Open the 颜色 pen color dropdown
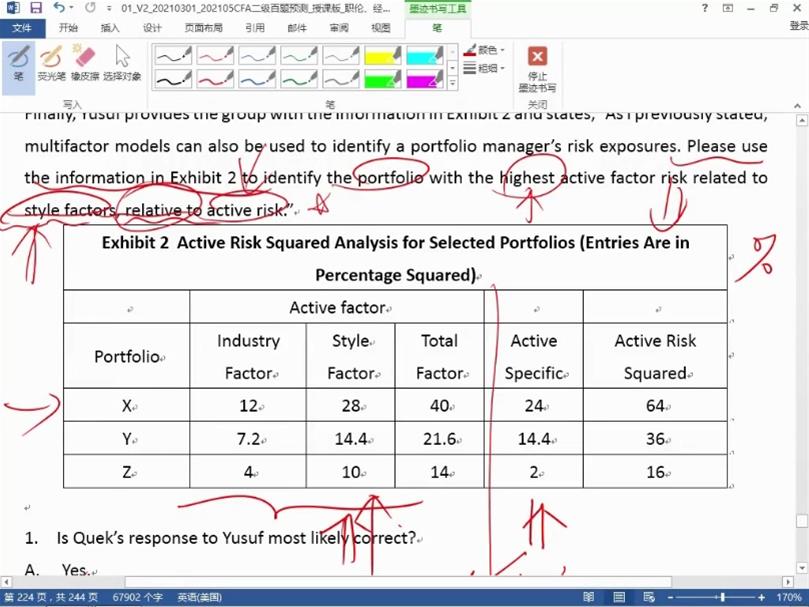The image size is (809, 607). 484,50
